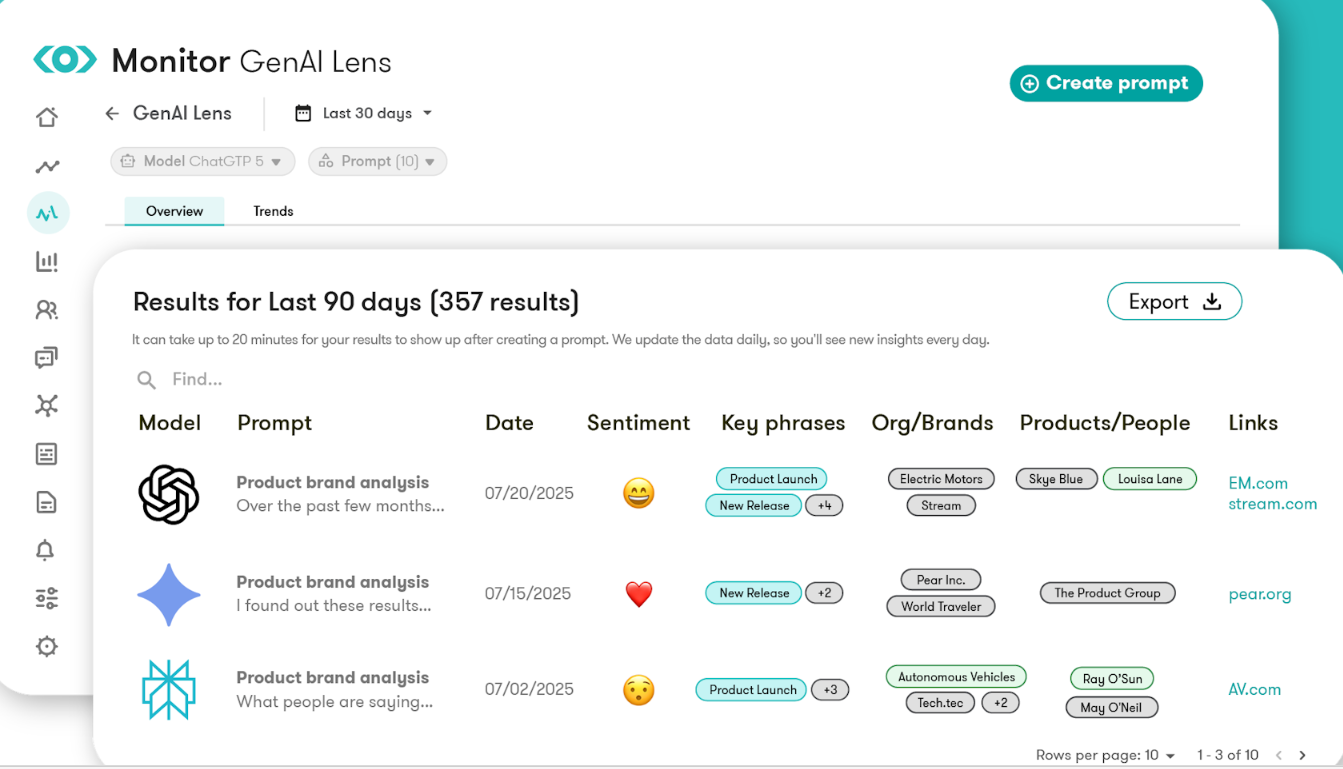Click the surprised sentiment emoji for 07/02/2025
This screenshot has width=1343, height=769.
click(x=638, y=690)
